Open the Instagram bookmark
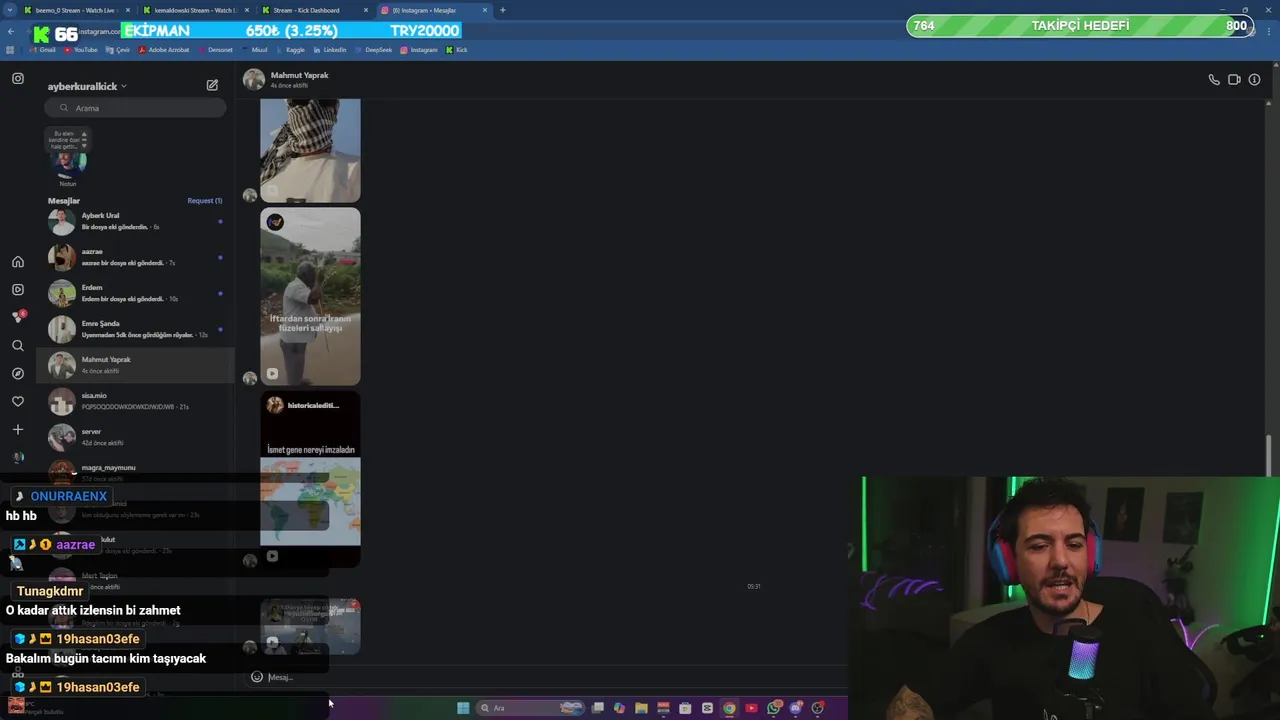Viewport: 1280px width, 720px height. pyautogui.click(x=419, y=50)
